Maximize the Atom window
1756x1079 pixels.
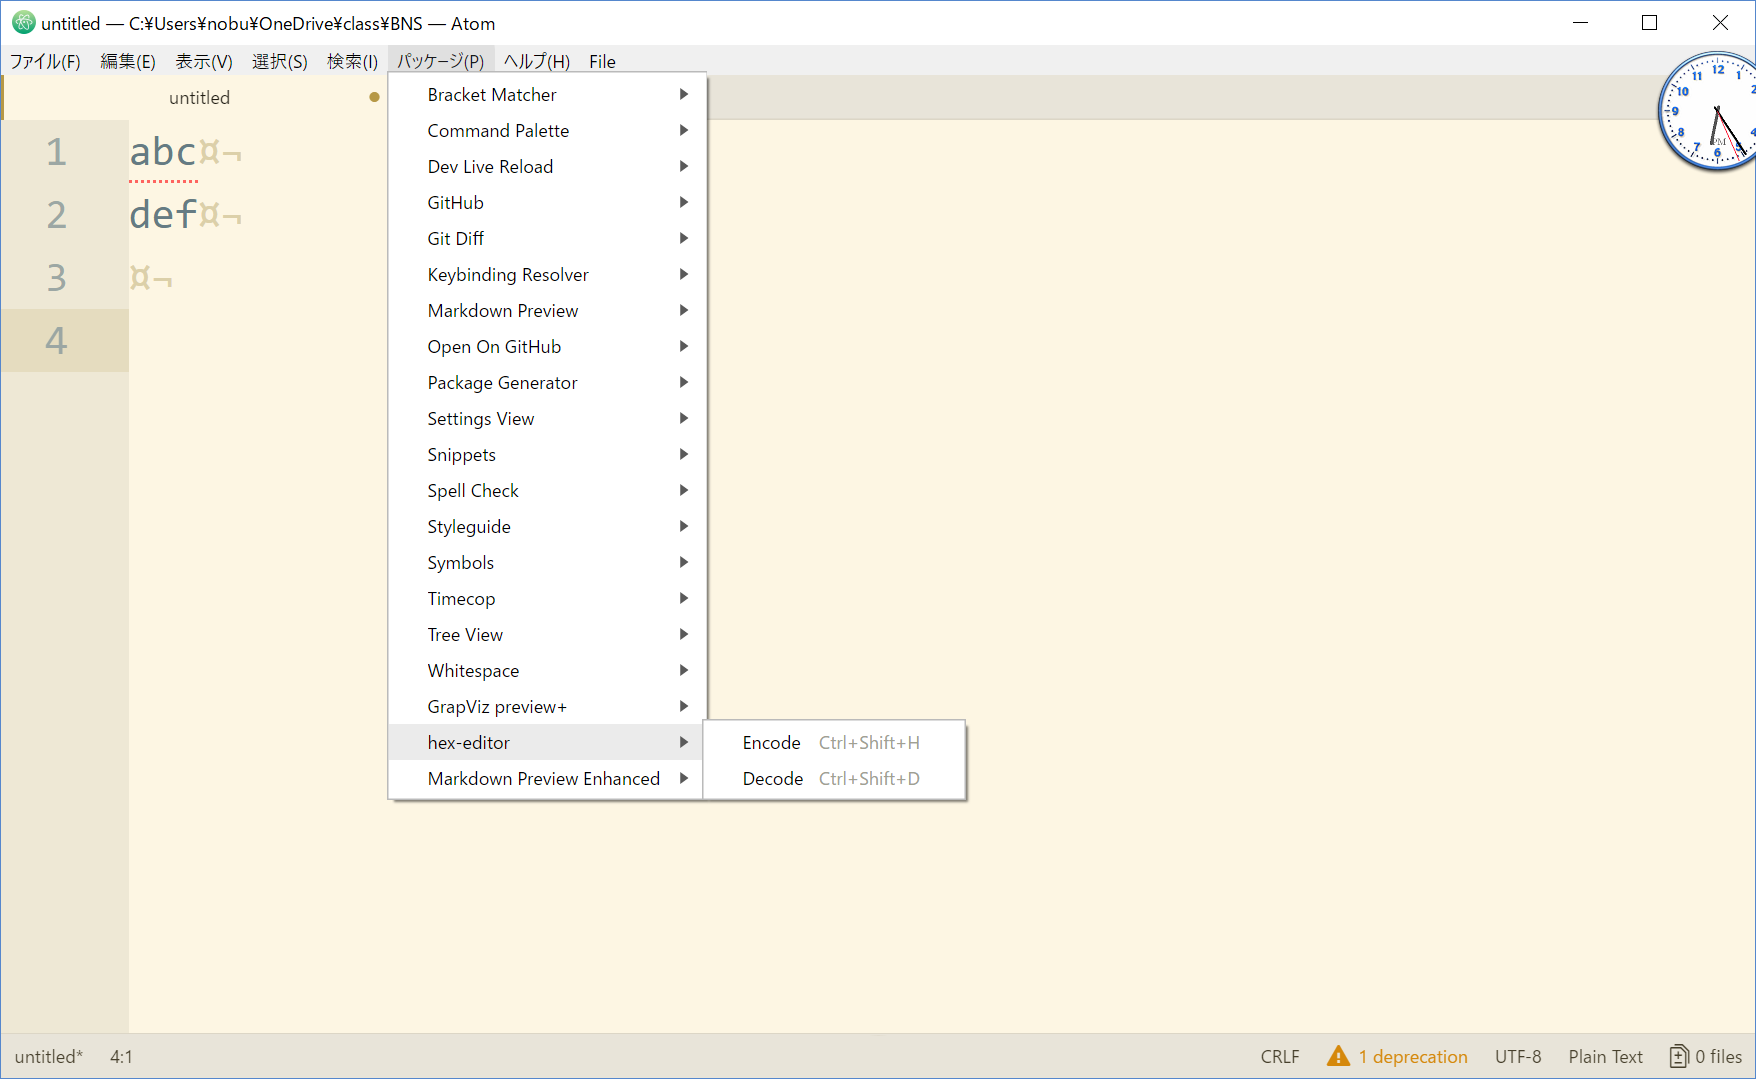point(1650,23)
